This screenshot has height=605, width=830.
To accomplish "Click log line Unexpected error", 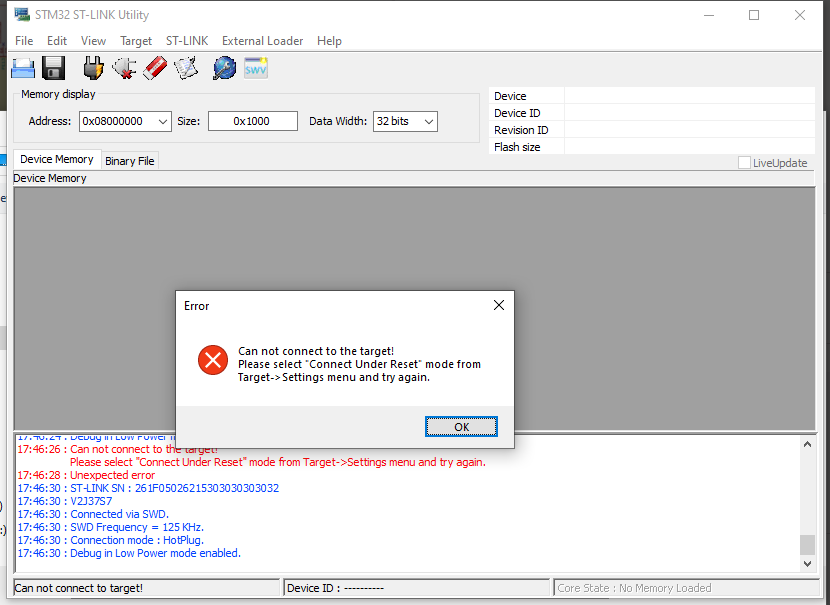I will point(86,475).
